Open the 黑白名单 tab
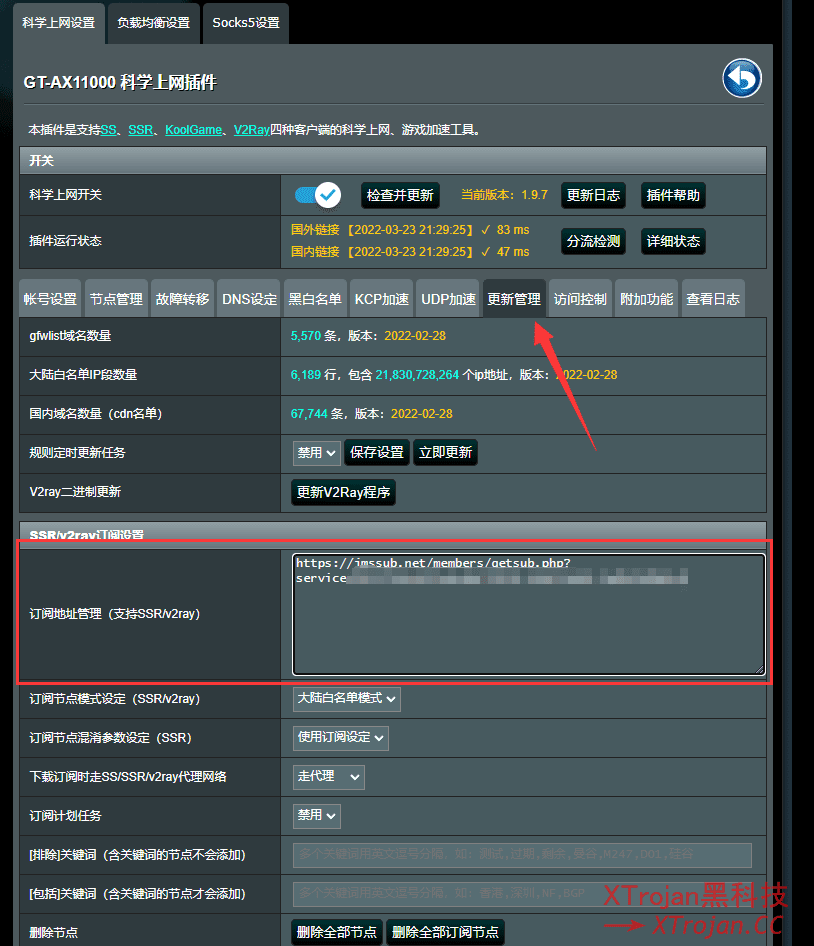This screenshot has width=814, height=946. tap(315, 299)
